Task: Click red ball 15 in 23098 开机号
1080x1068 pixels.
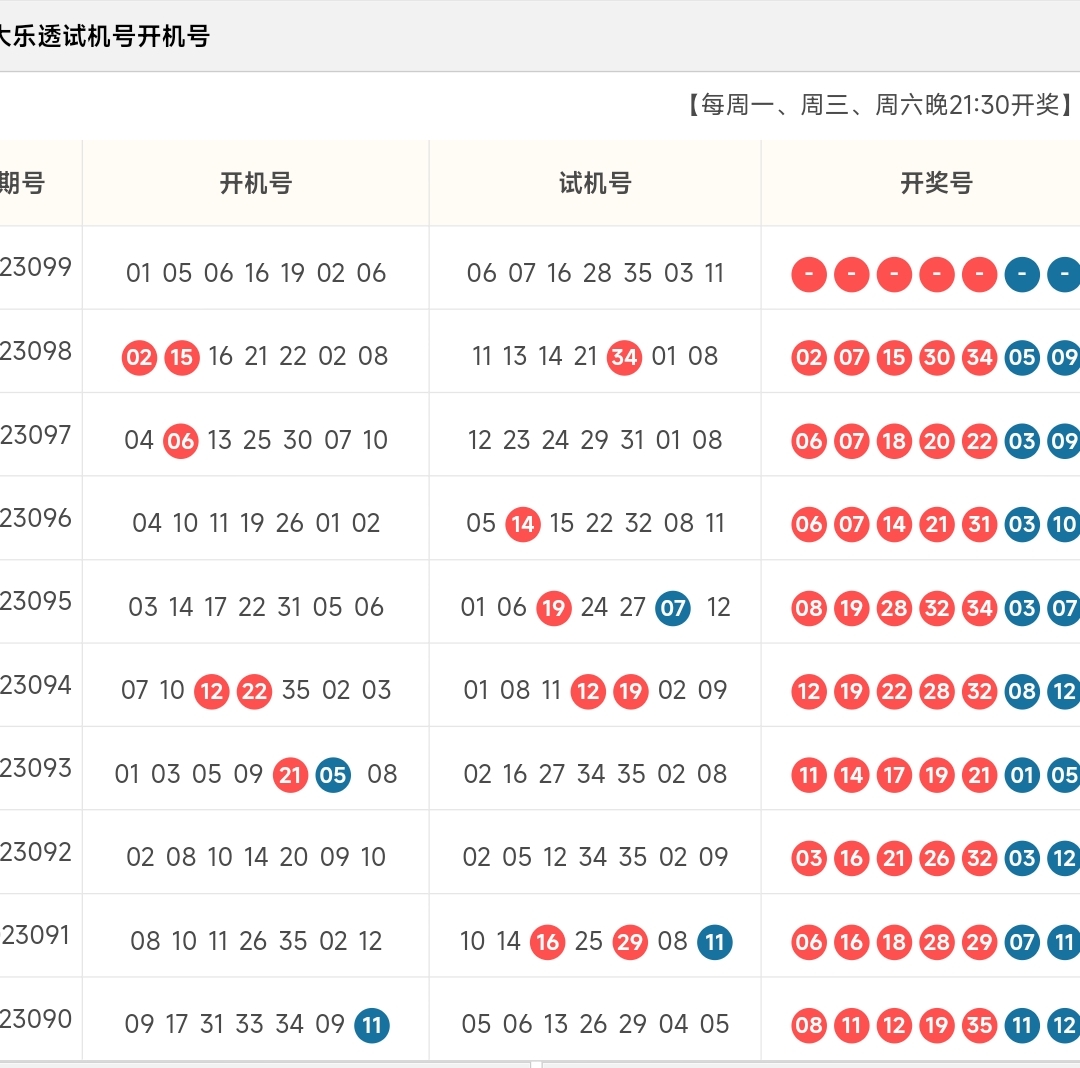Action: coord(182,357)
